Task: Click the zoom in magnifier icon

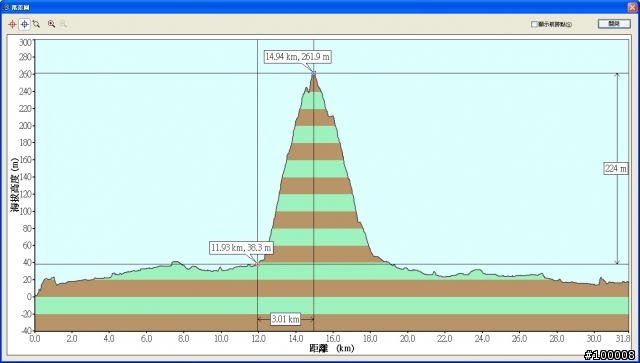Action: [x=51, y=24]
